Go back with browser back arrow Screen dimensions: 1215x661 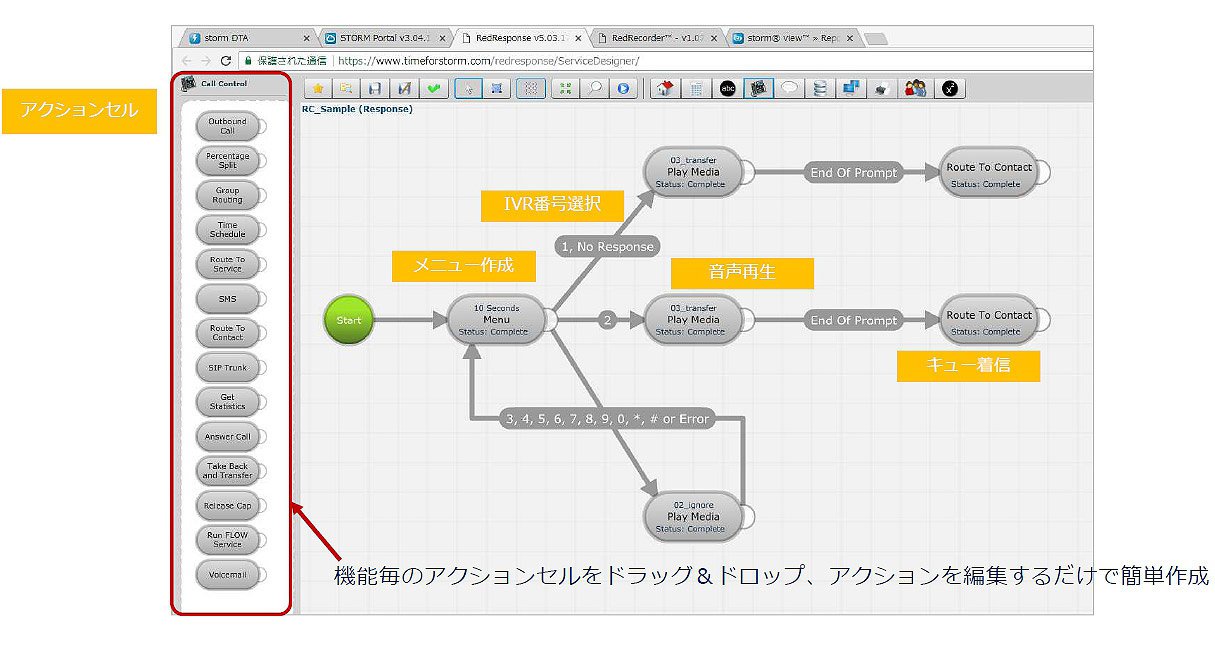[188, 60]
